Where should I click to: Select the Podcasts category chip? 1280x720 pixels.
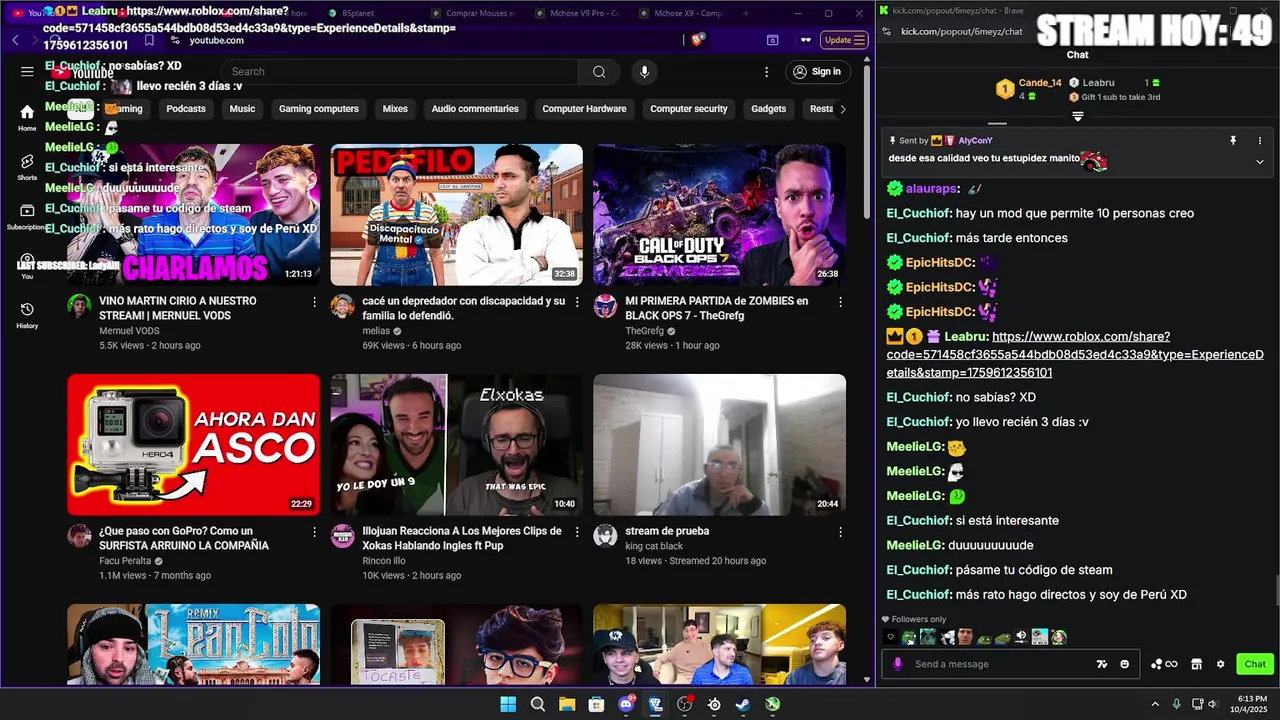[186, 109]
